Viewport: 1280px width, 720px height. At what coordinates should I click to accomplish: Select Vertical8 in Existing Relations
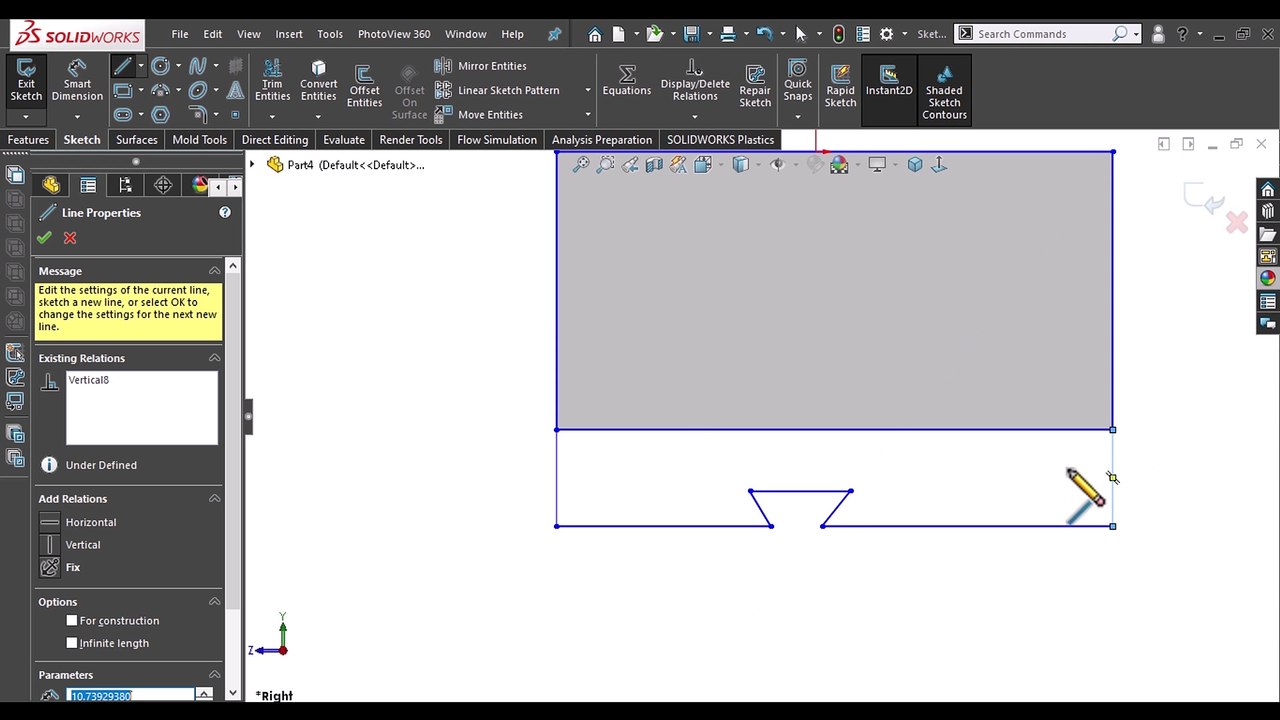pyautogui.click(x=88, y=380)
